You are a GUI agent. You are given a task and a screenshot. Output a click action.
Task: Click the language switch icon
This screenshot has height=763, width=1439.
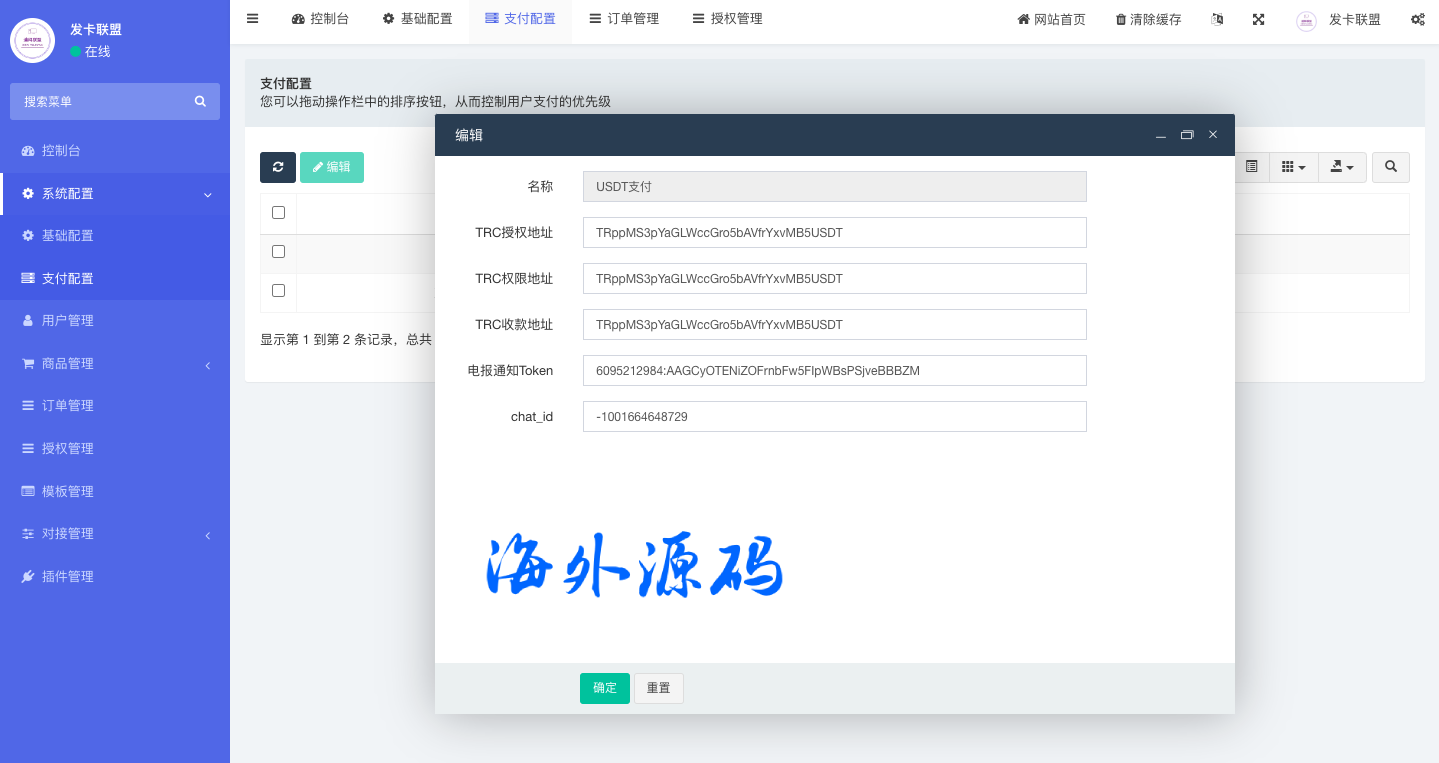click(x=1217, y=19)
